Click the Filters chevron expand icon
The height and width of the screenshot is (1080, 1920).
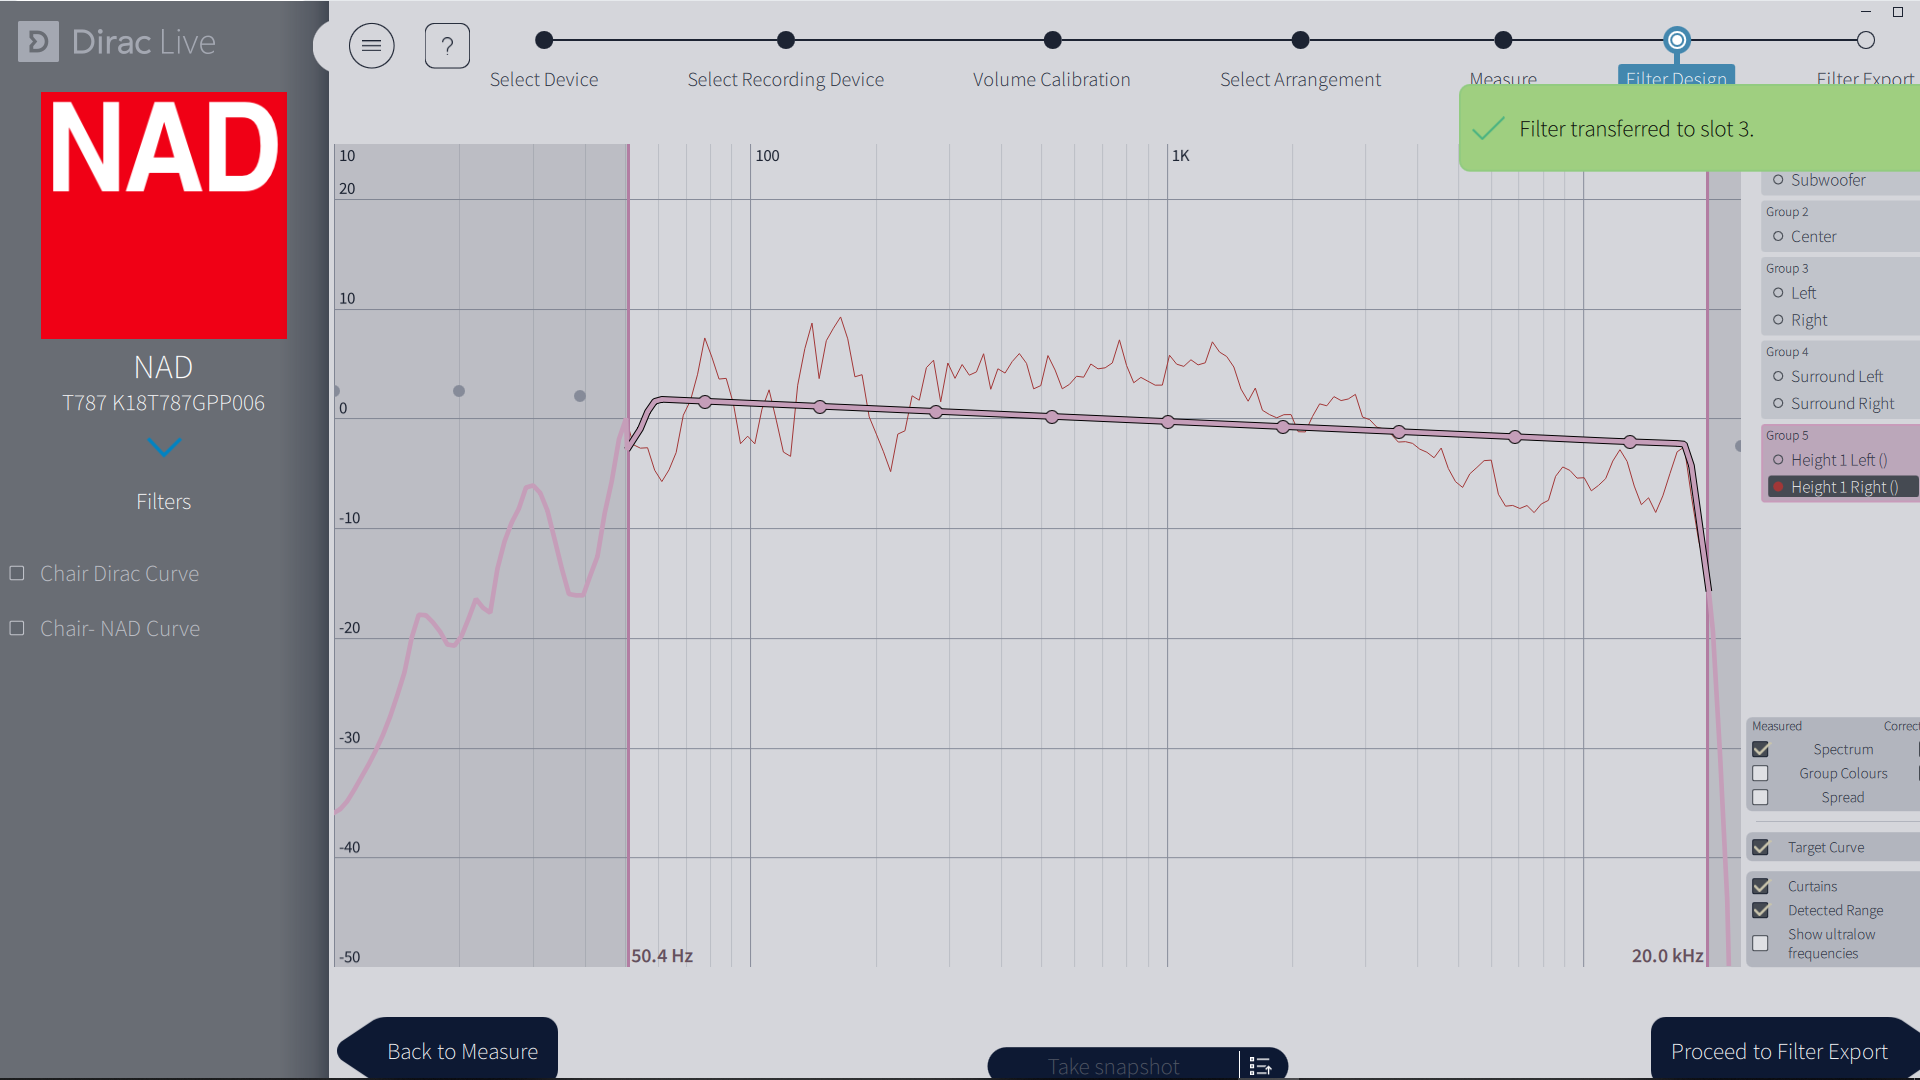[164, 446]
